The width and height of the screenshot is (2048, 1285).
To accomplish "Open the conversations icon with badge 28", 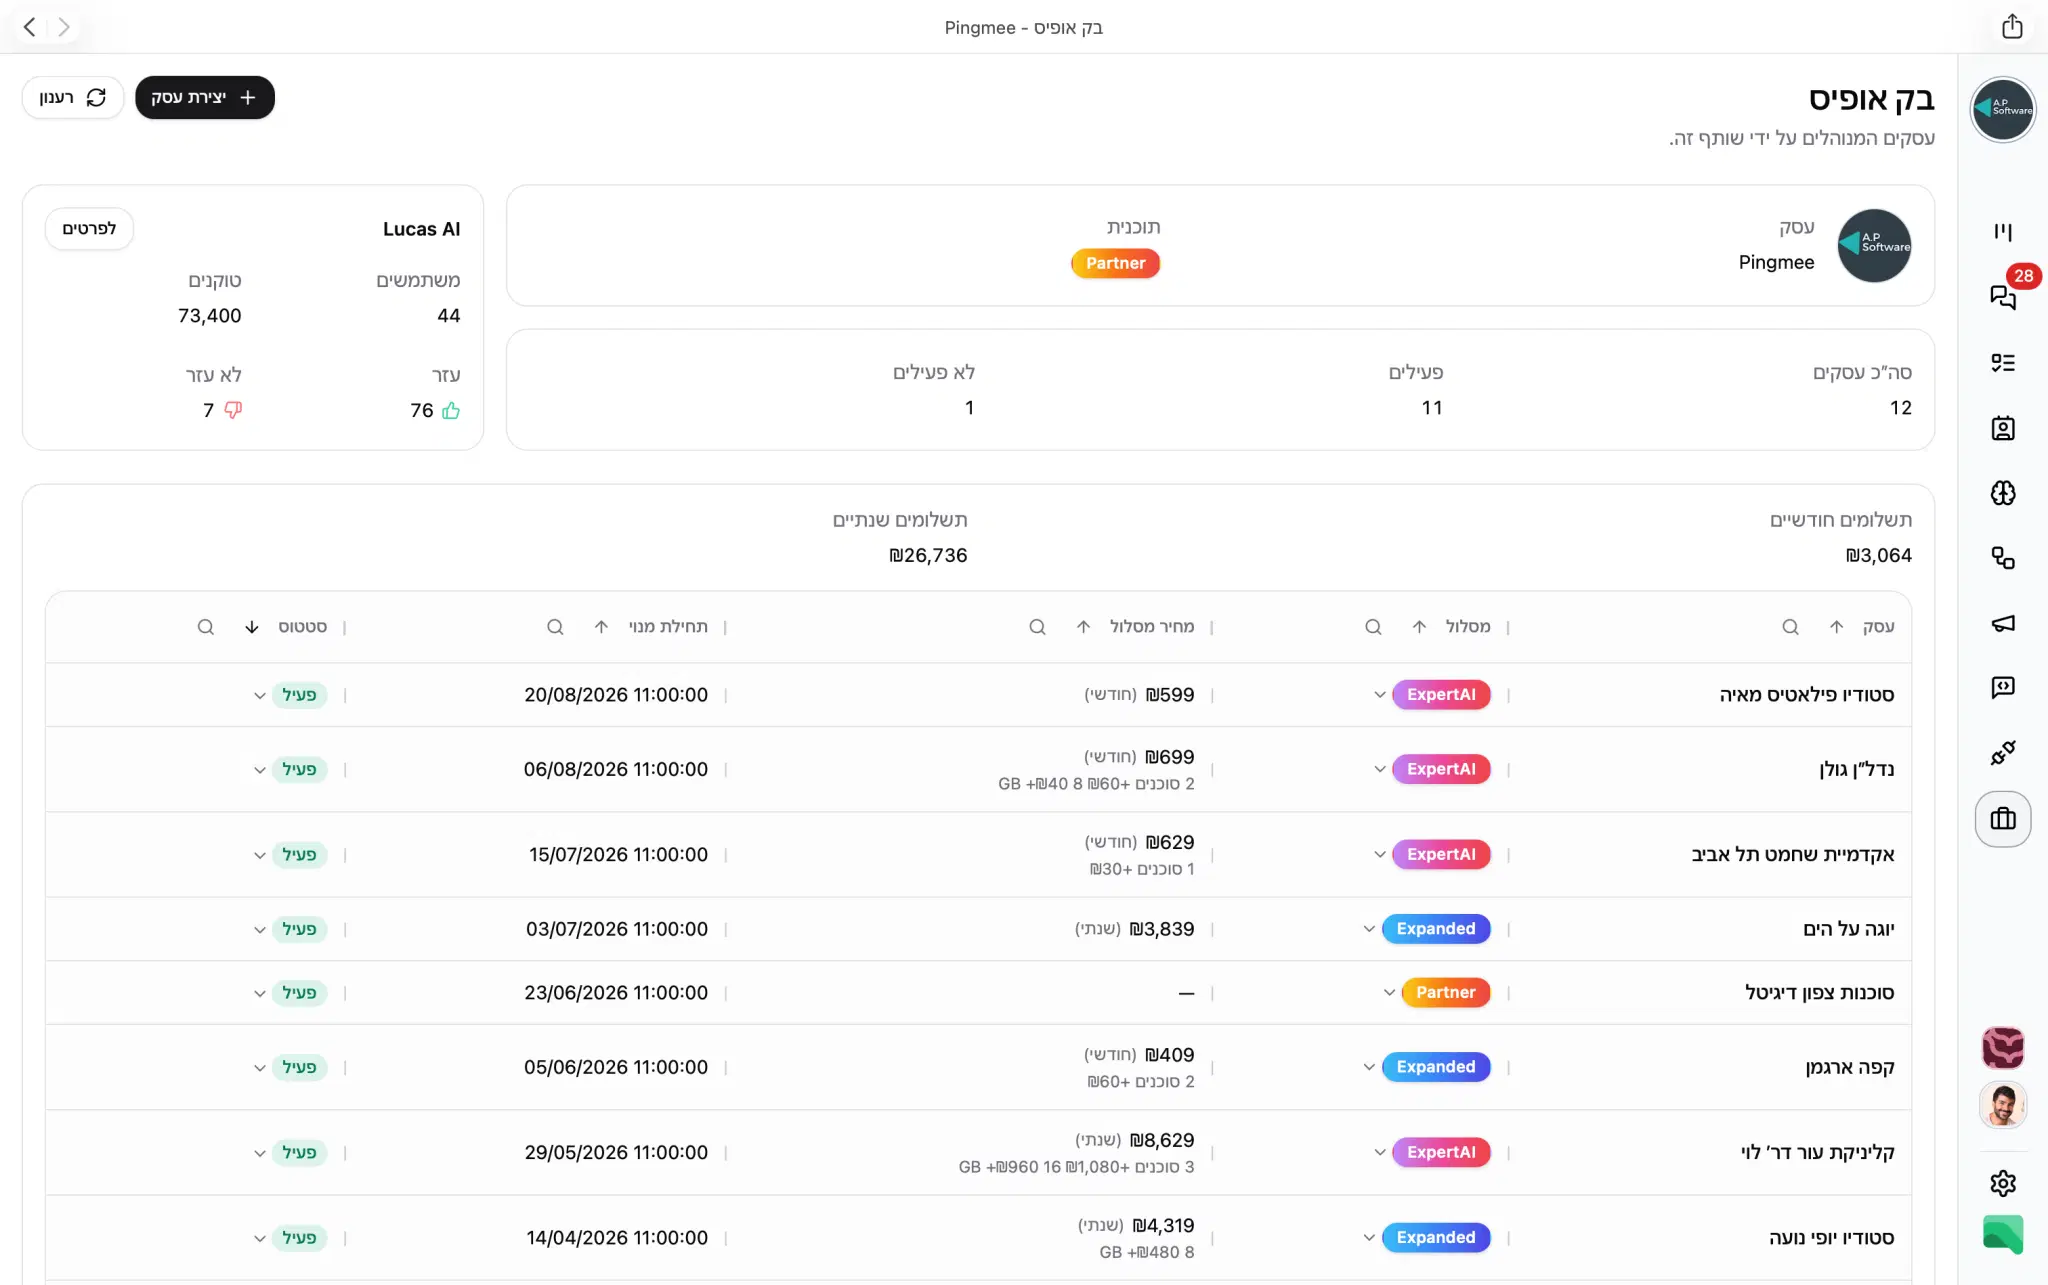I will (2003, 297).
